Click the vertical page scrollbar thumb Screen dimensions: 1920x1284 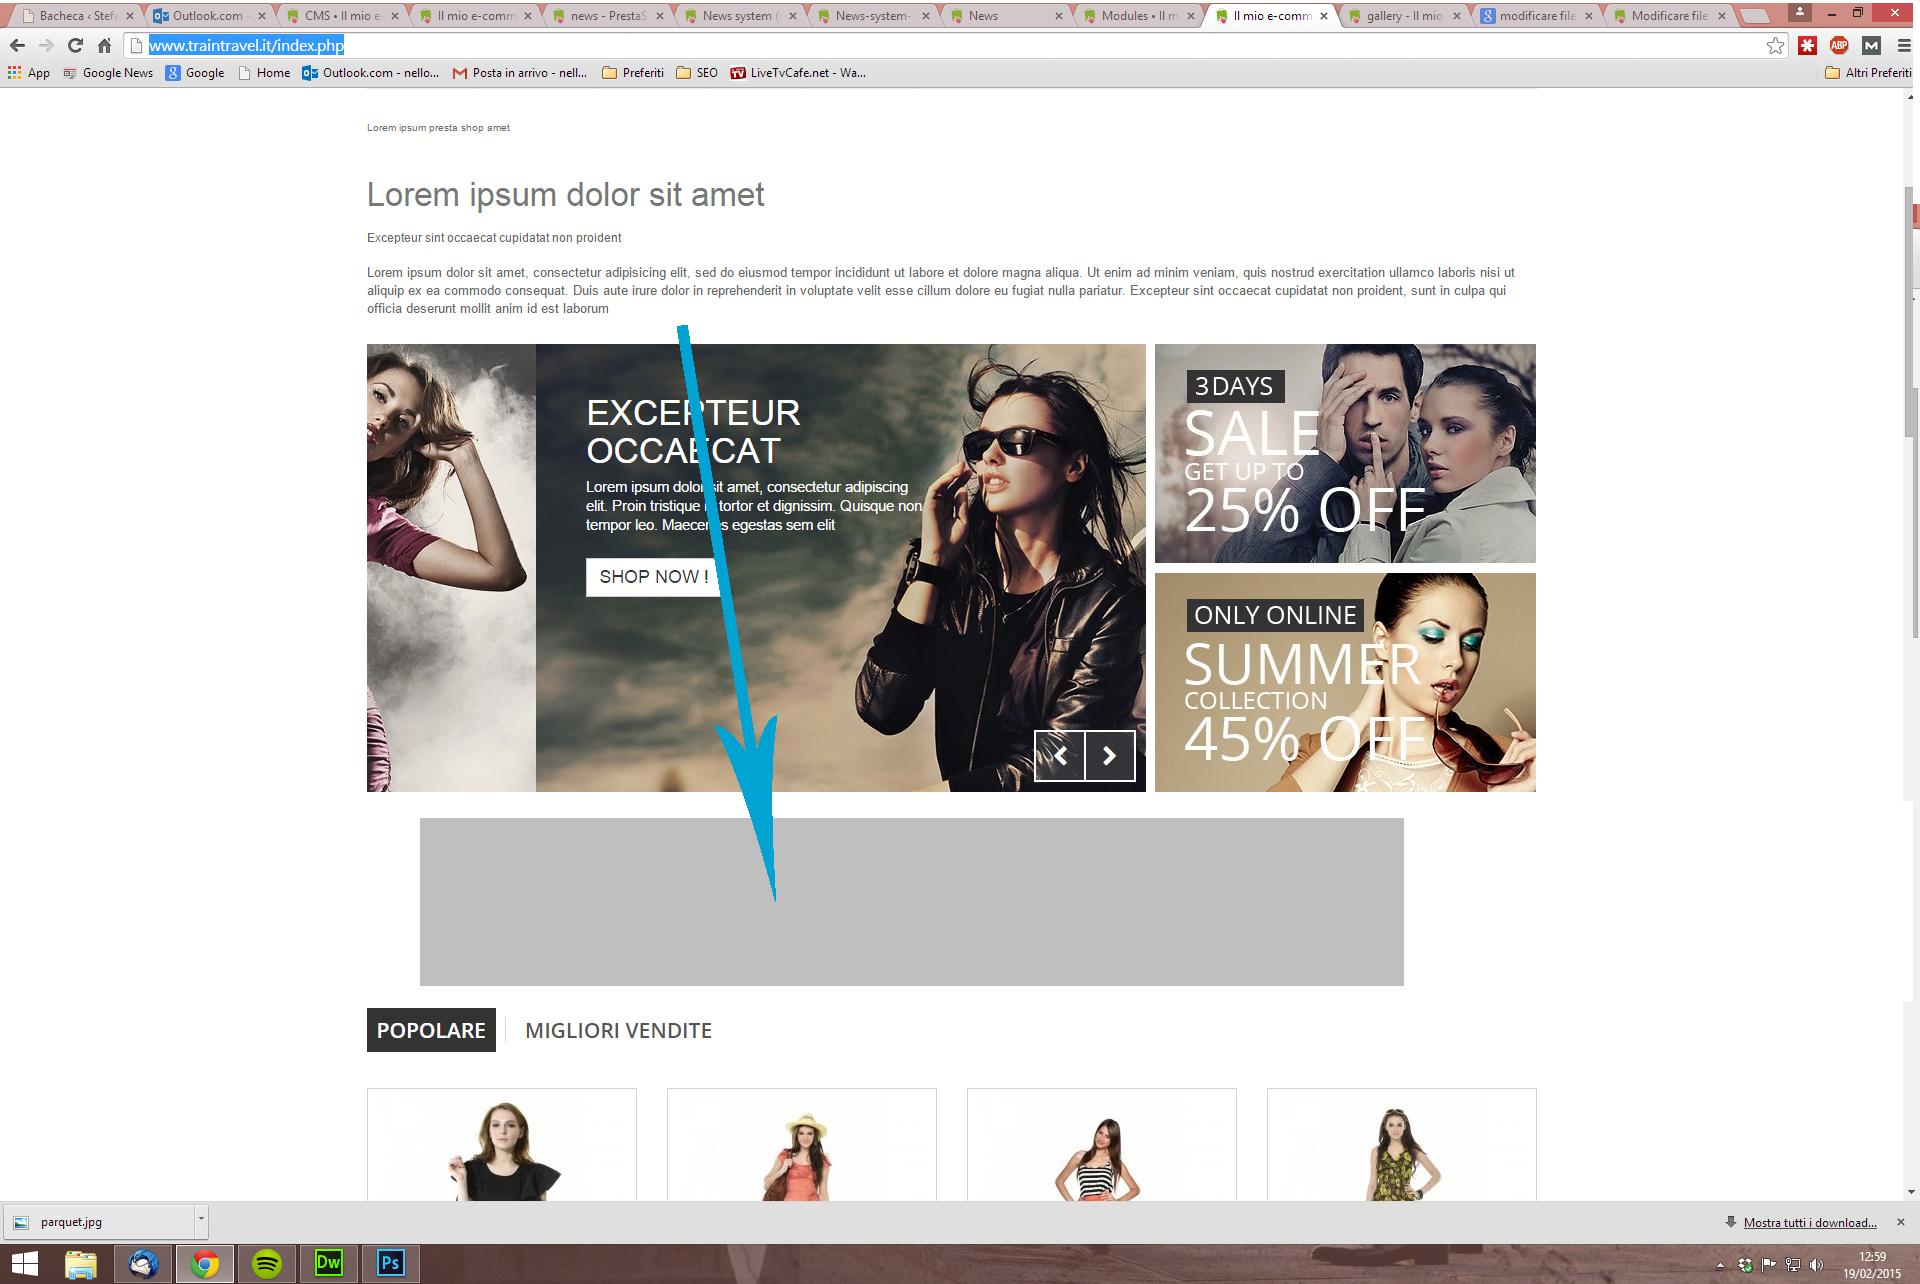(1909, 310)
